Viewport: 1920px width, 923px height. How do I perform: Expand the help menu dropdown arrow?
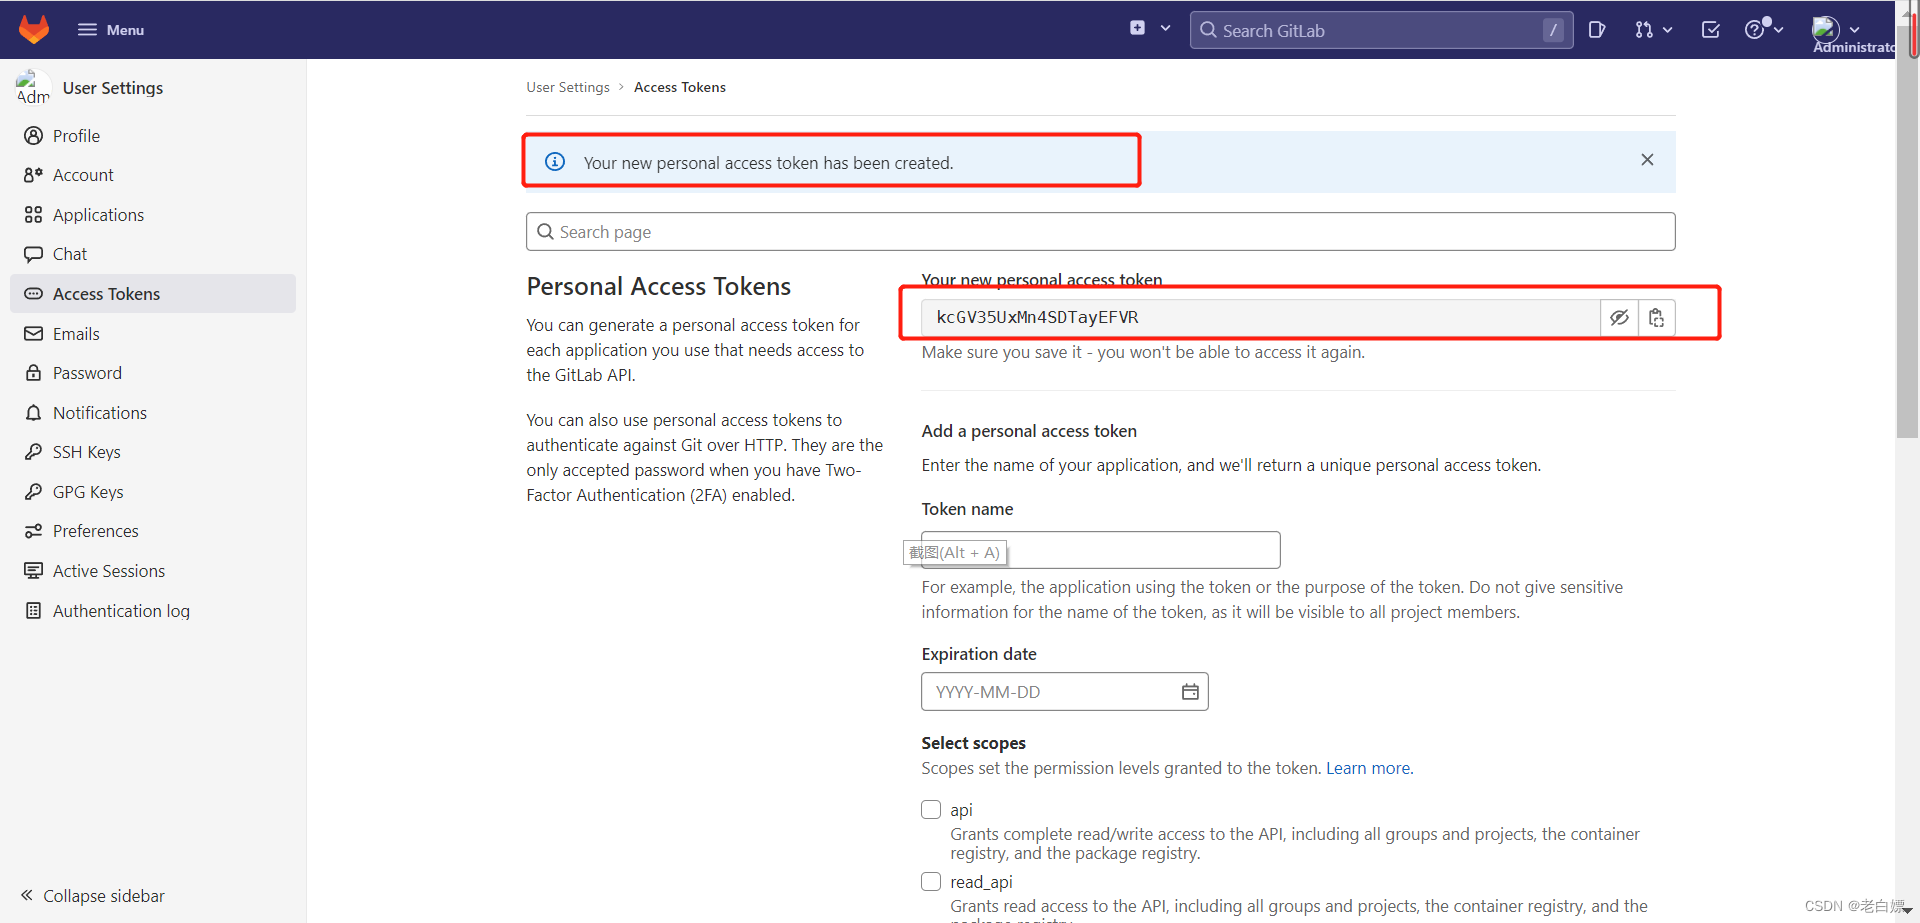click(1779, 30)
